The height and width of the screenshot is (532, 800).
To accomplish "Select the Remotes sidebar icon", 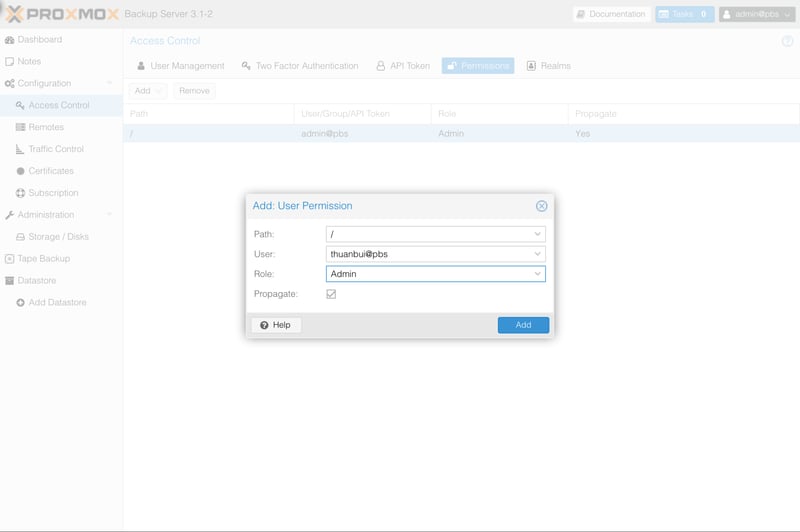I will pos(20,128).
